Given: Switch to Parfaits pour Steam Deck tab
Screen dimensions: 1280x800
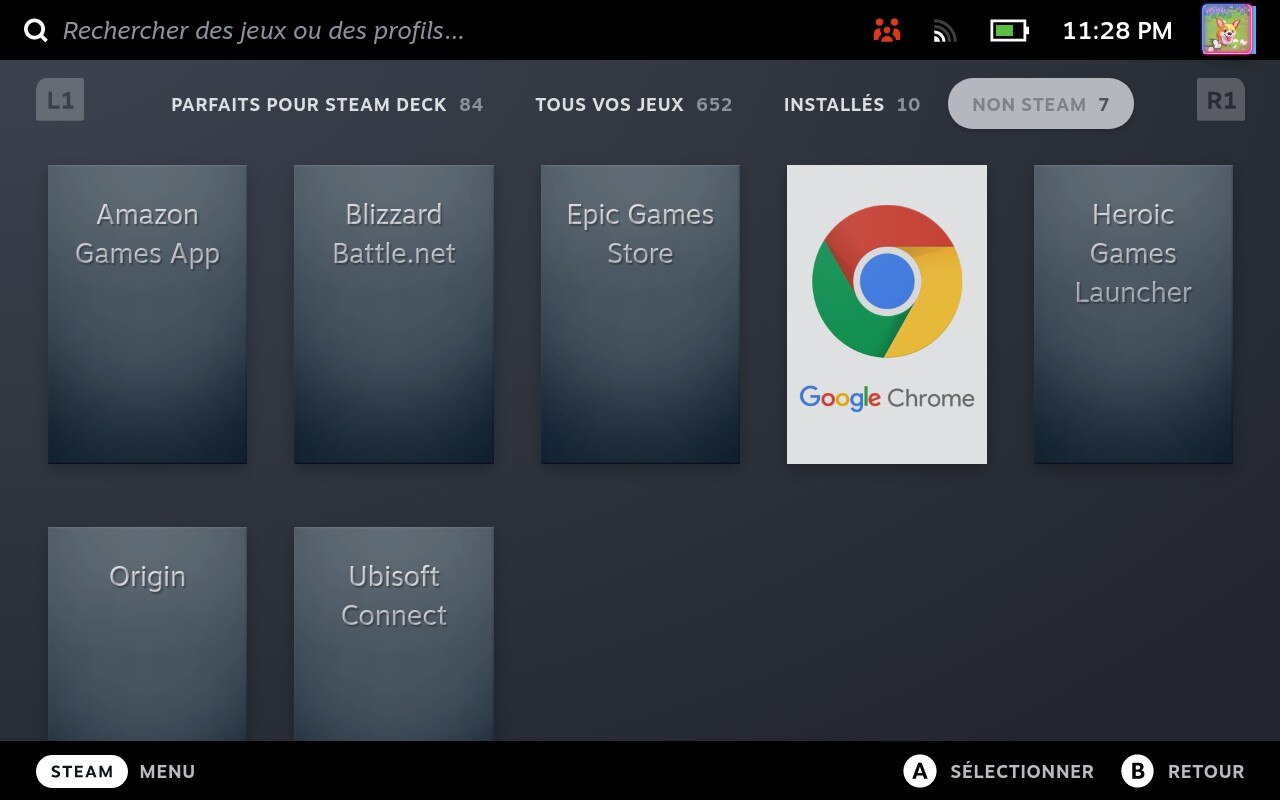Looking at the screenshot, I should (327, 104).
